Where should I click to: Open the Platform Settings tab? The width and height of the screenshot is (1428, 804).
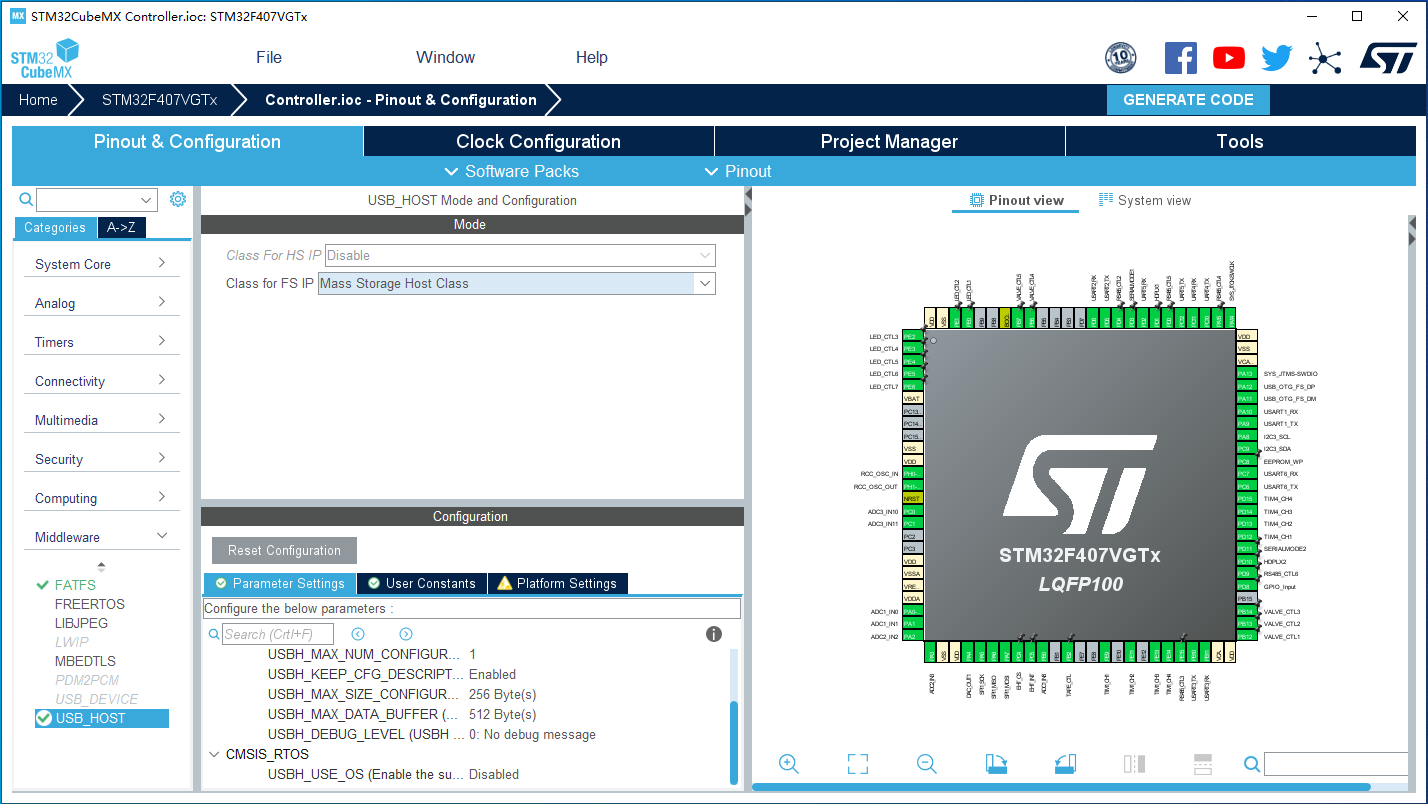click(x=557, y=583)
